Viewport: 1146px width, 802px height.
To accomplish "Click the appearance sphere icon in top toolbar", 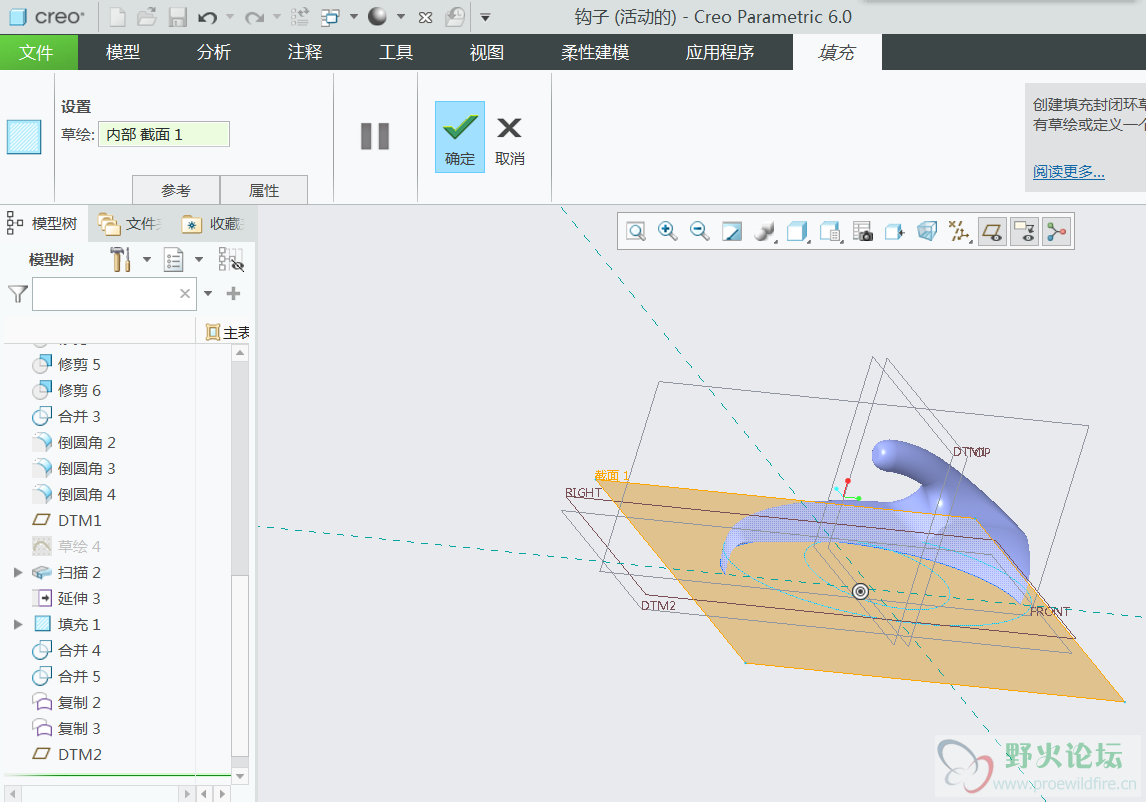I will (377, 17).
